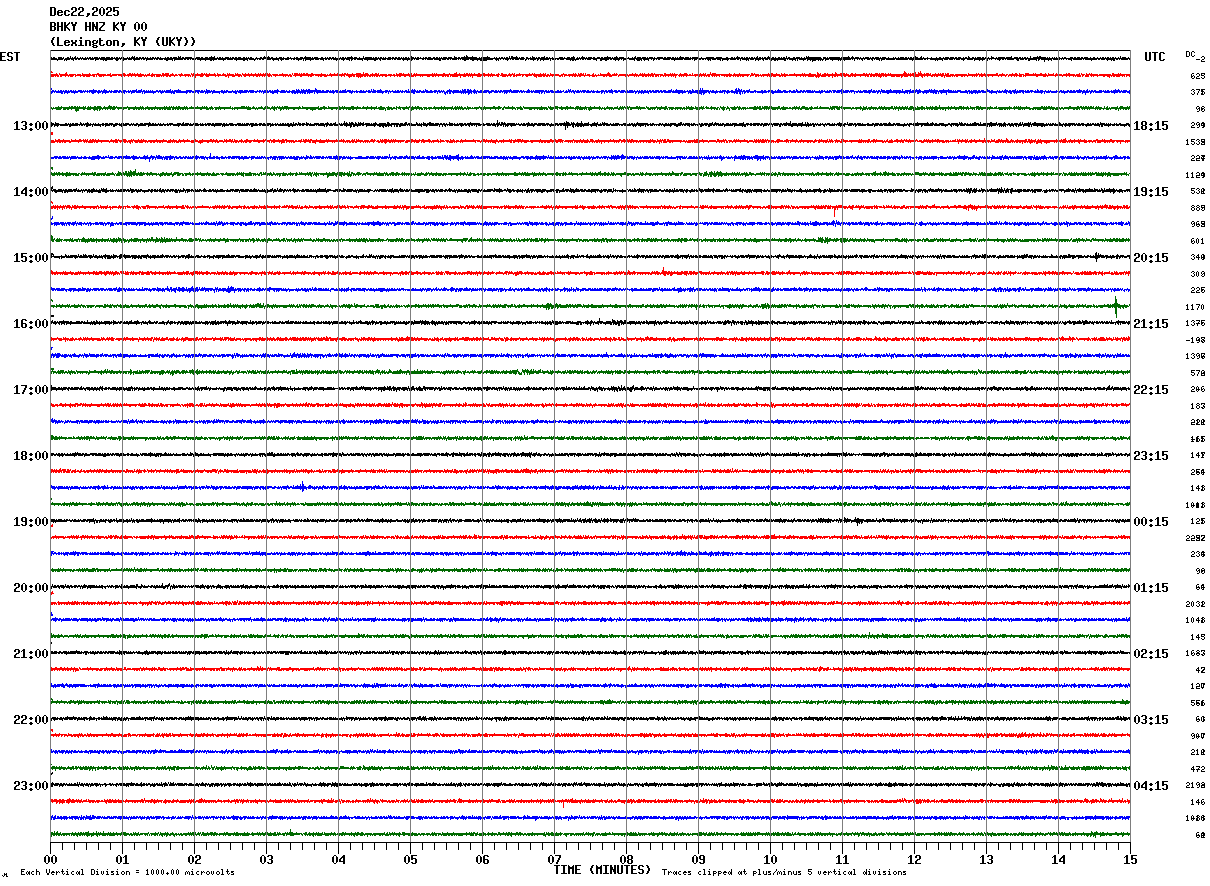1210x886 pixels.
Task: Click the "03:15" UTC time label
Action: 1151,720
